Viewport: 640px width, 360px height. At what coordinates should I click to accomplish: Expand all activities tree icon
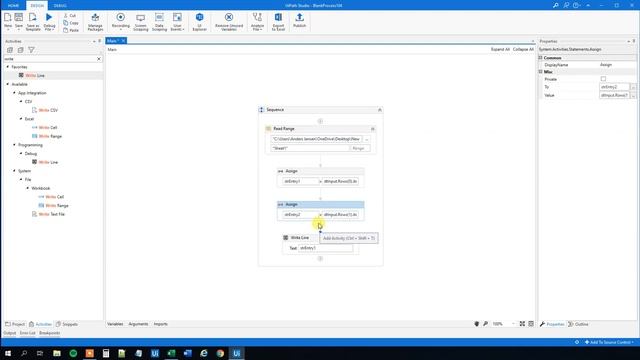click(10, 50)
